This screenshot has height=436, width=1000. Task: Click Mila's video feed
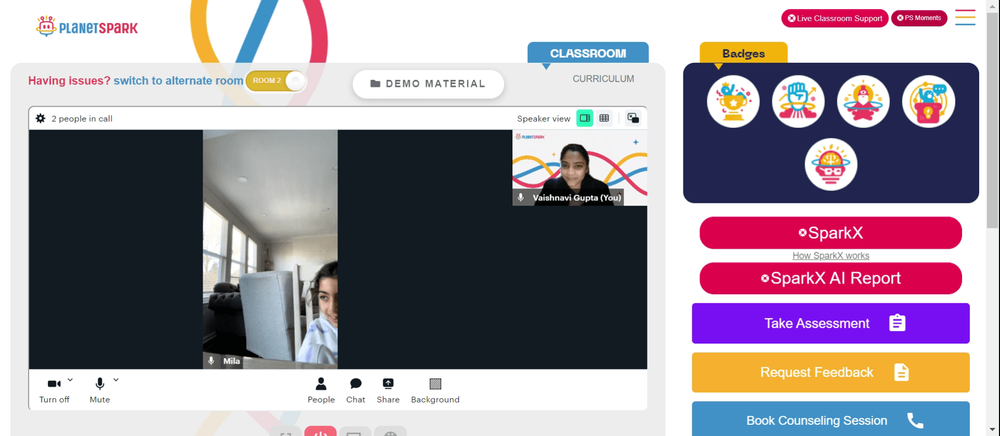coord(270,249)
